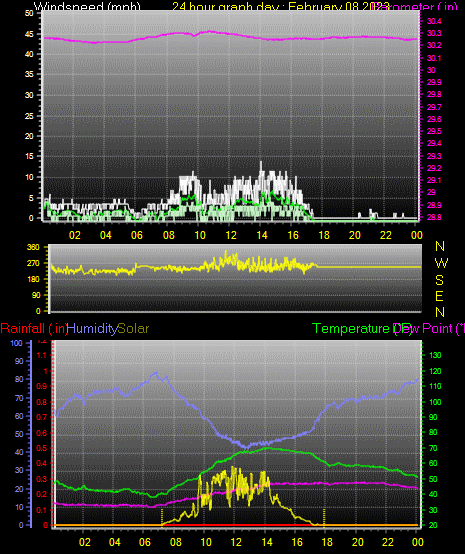Click the 360 degree tick on direction axis
Viewport: 465px width, 554px height.
click(34, 247)
